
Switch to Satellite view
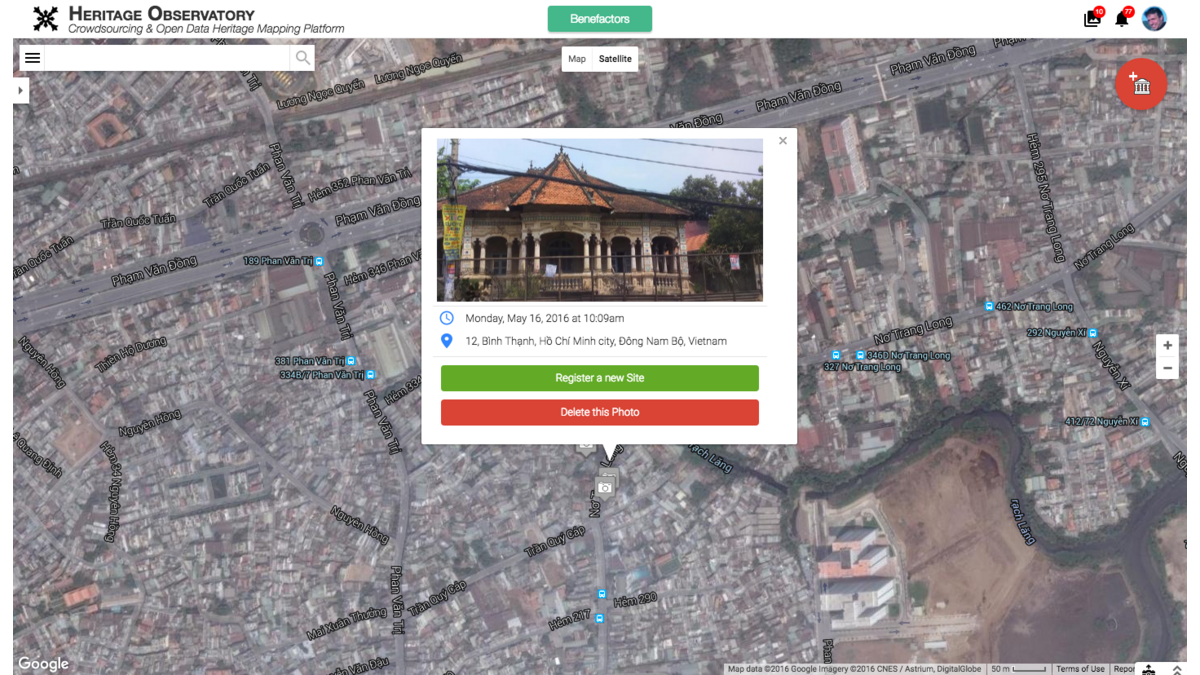(x=615, y=59)
